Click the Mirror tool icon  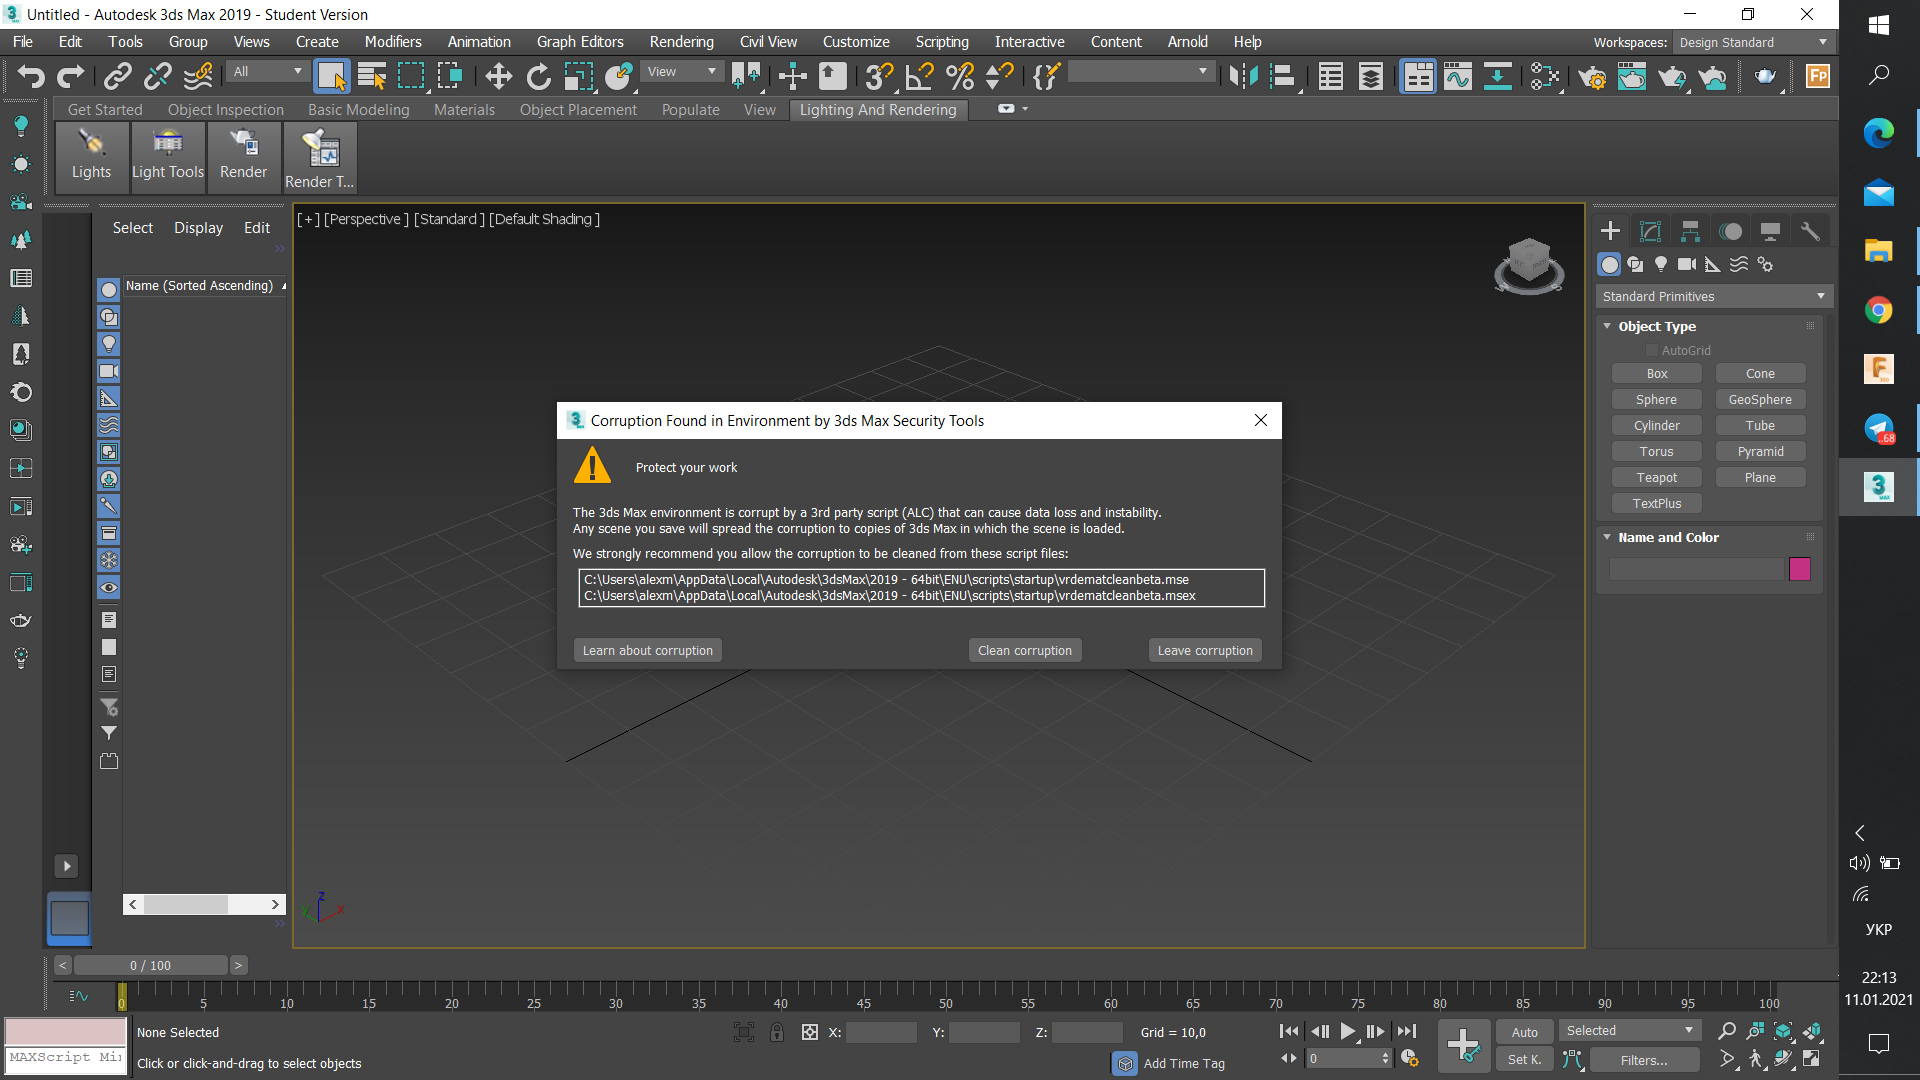(x=1243, y=76)
